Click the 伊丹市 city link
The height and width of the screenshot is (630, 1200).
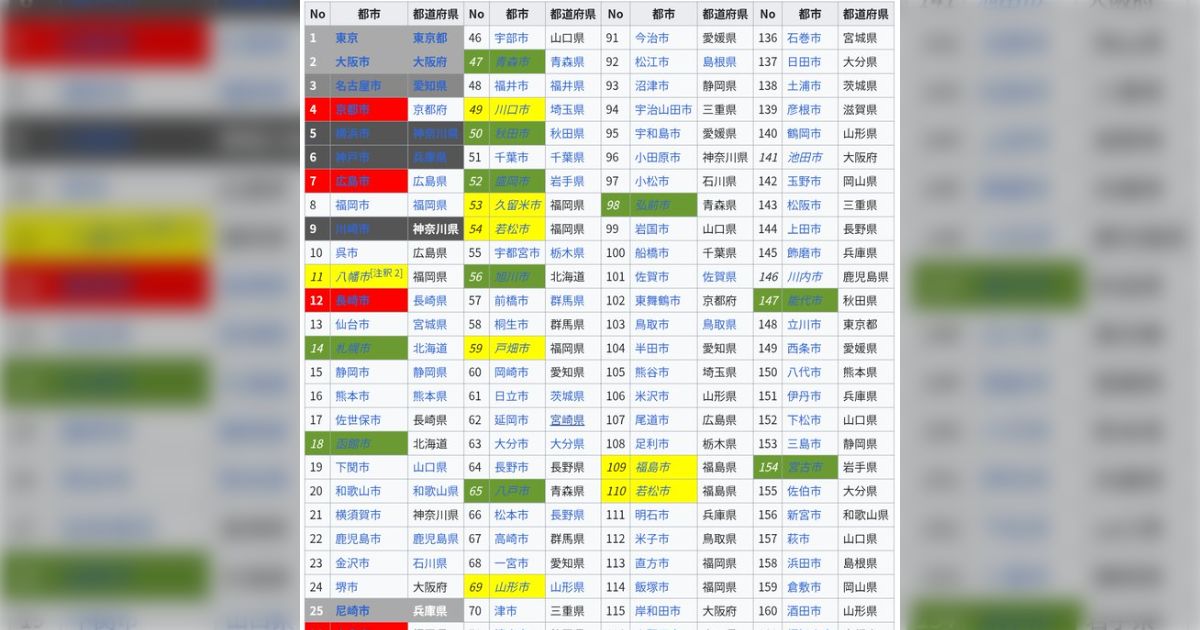coord(804,396)
